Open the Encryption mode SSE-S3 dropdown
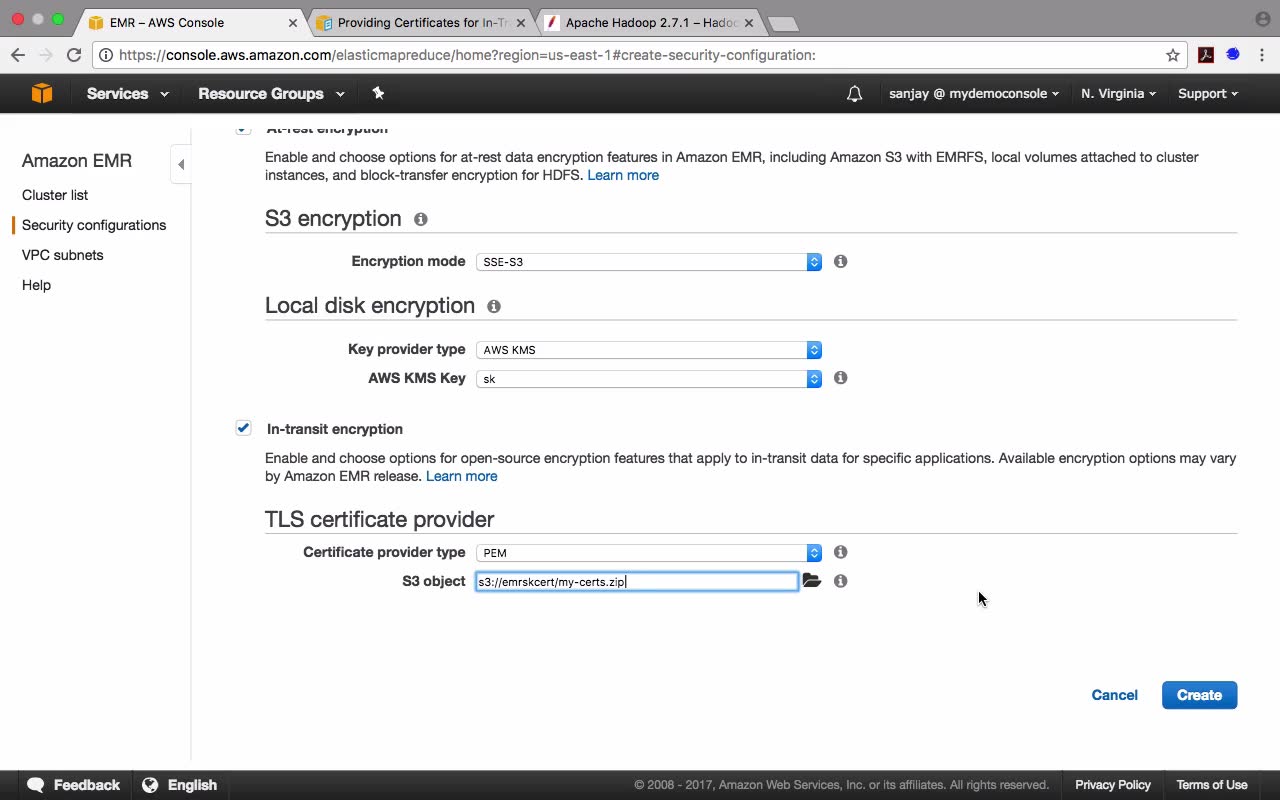The image size is (1280, 800). coord(649,262)
